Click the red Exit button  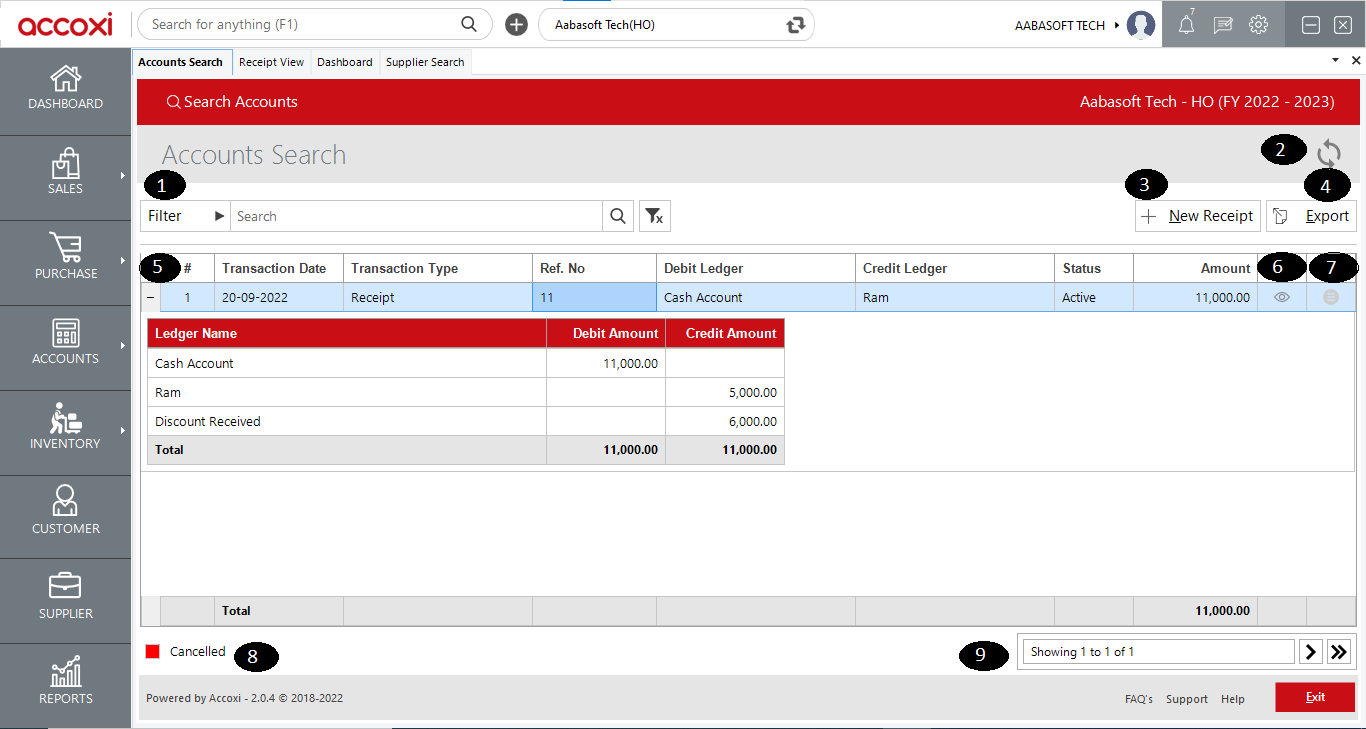point(1315,697)
